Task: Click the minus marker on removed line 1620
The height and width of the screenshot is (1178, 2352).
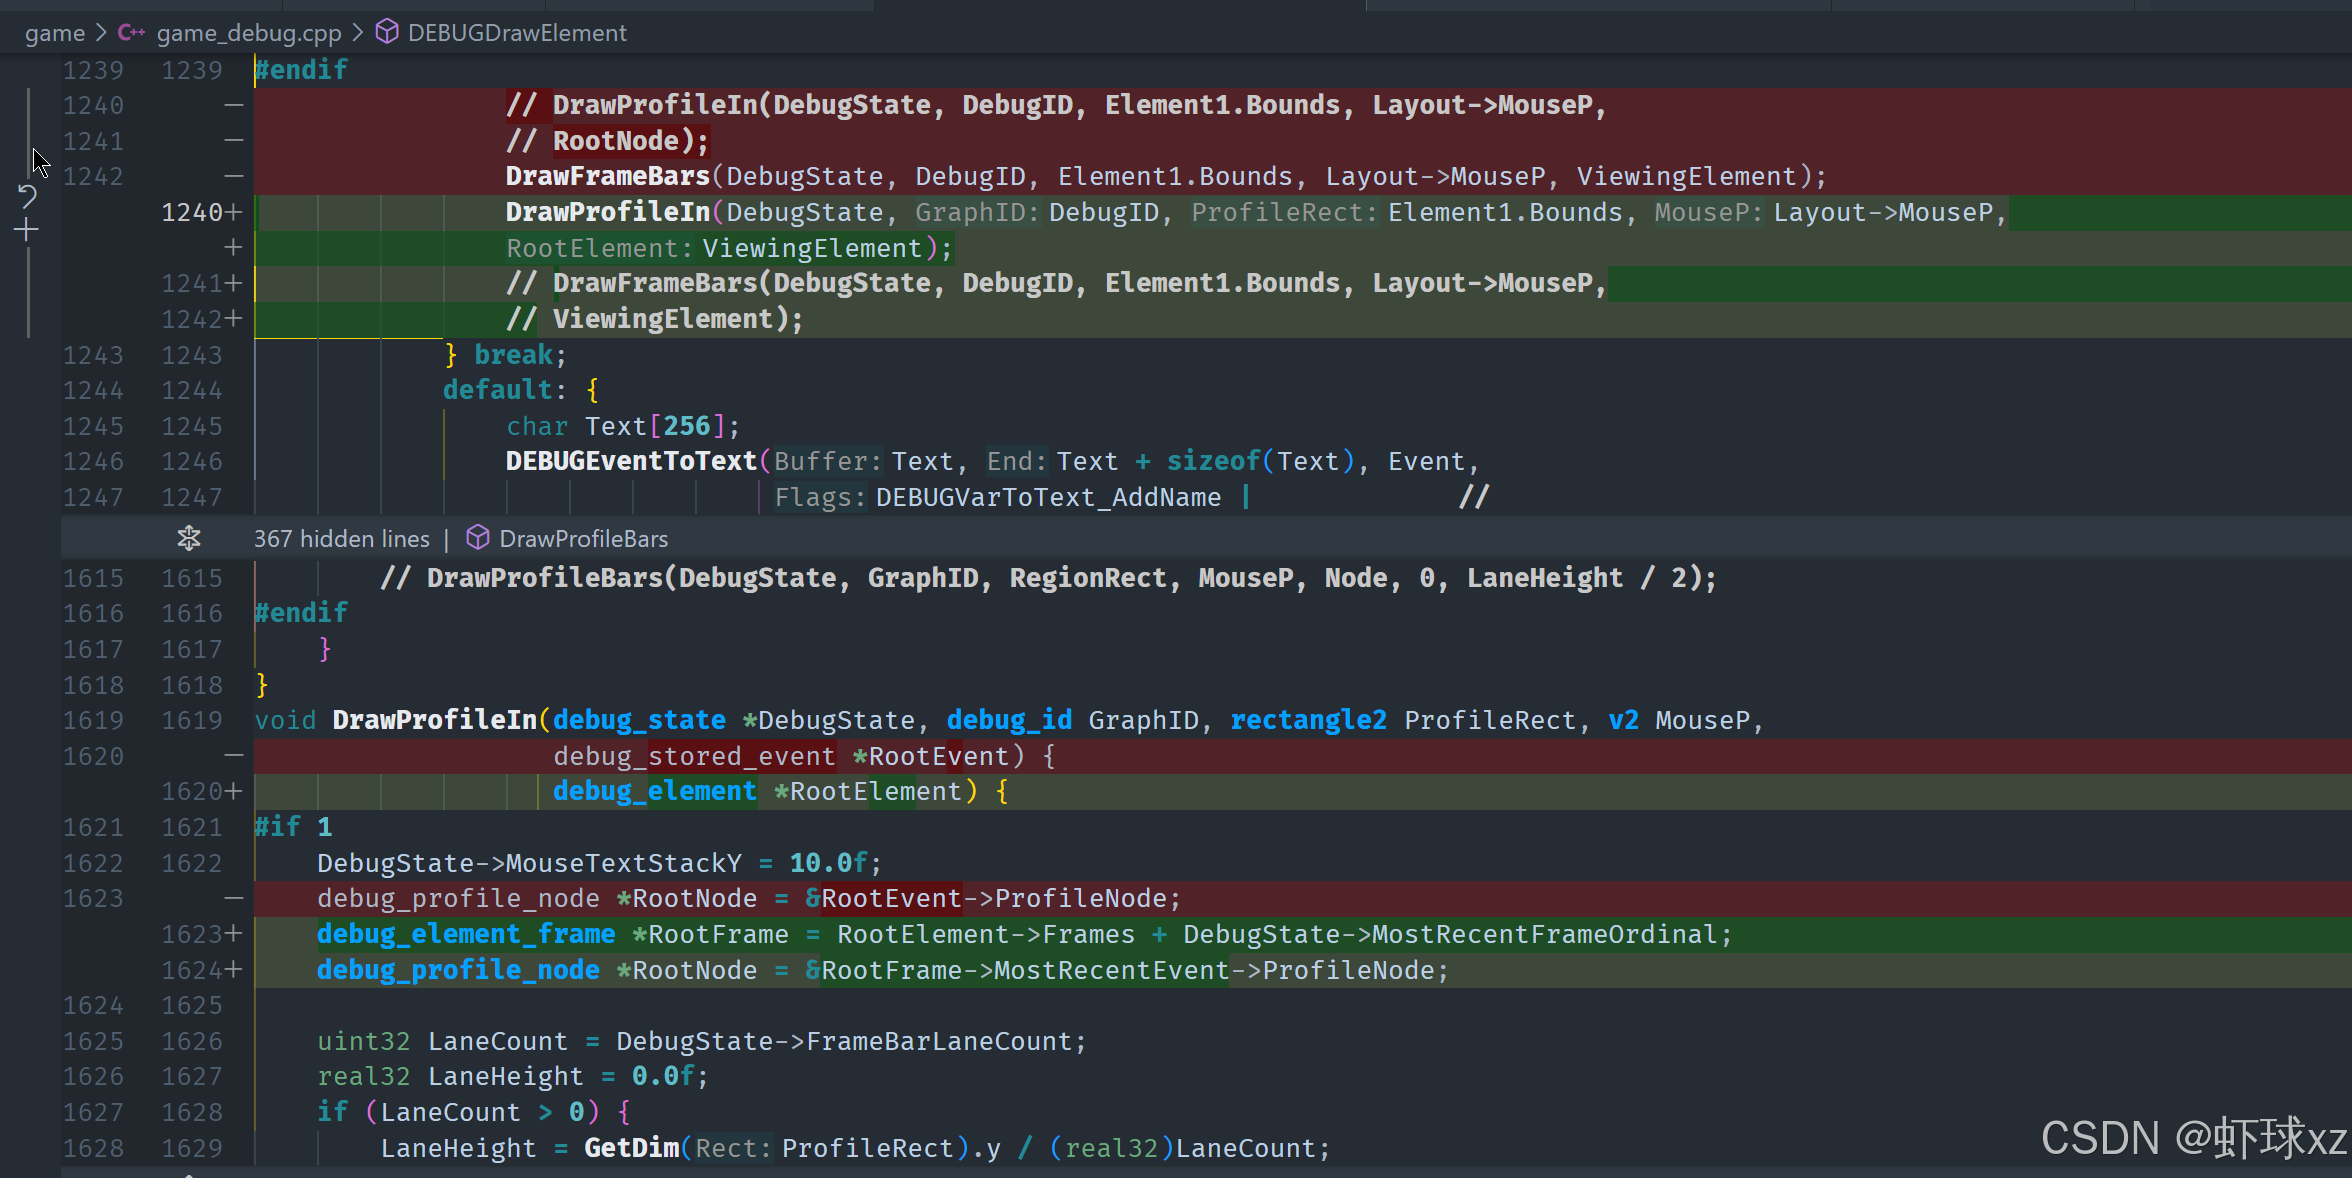Action: tap(234, 756)
